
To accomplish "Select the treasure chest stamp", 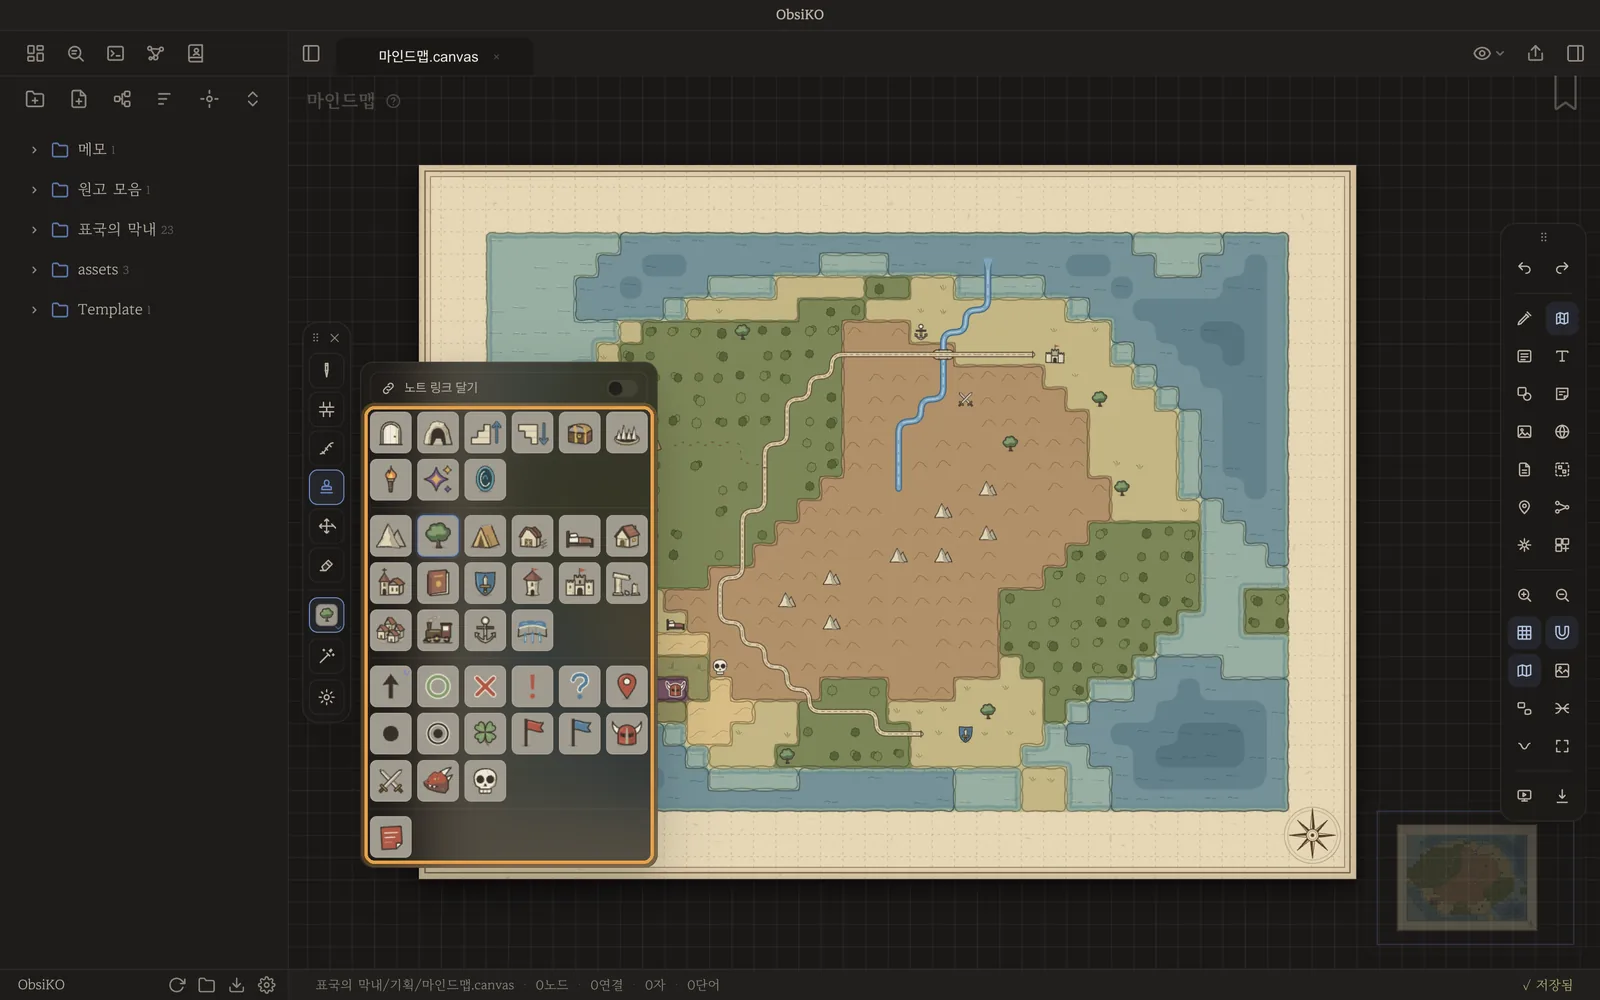I will pyautogui.click(x=579, y=433).
